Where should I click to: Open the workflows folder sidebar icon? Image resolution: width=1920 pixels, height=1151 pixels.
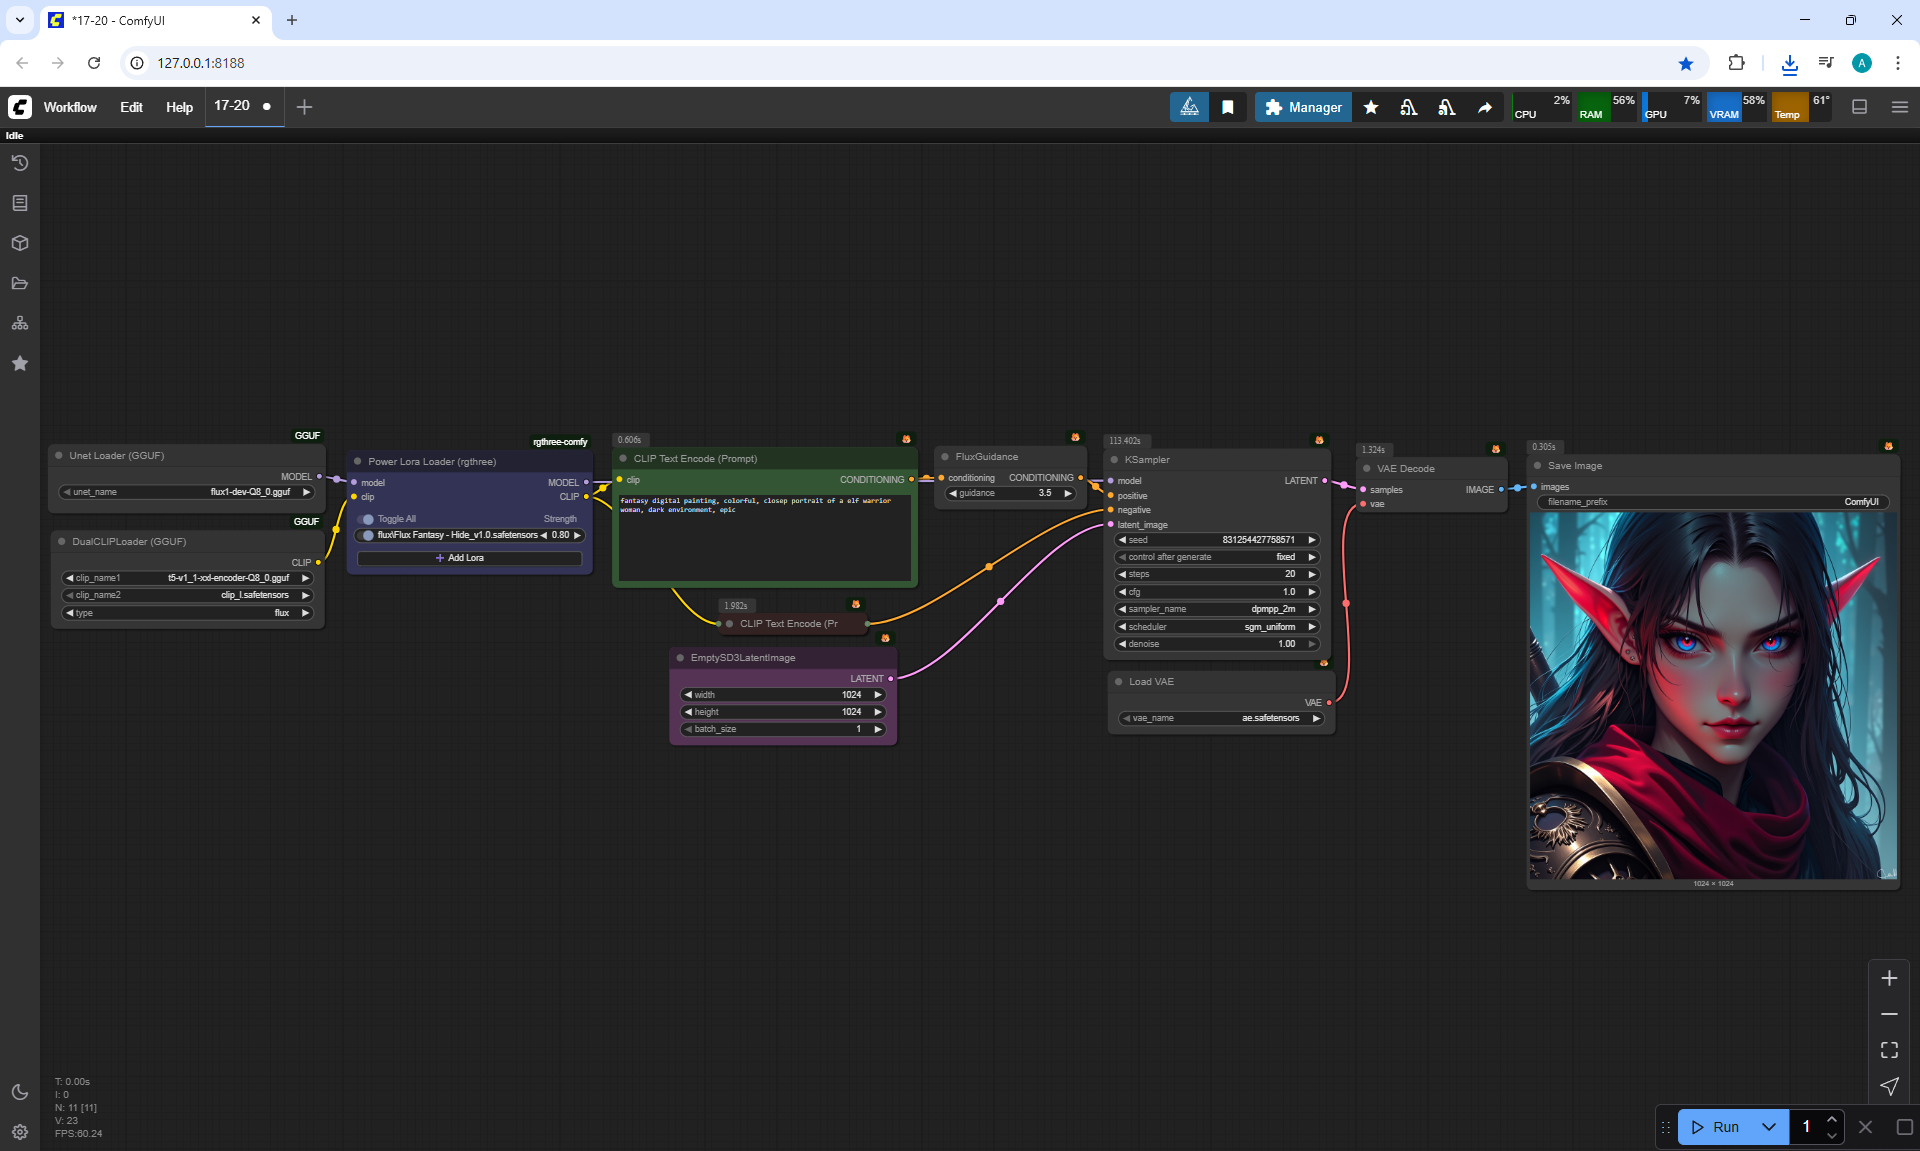tap(19, 283)
